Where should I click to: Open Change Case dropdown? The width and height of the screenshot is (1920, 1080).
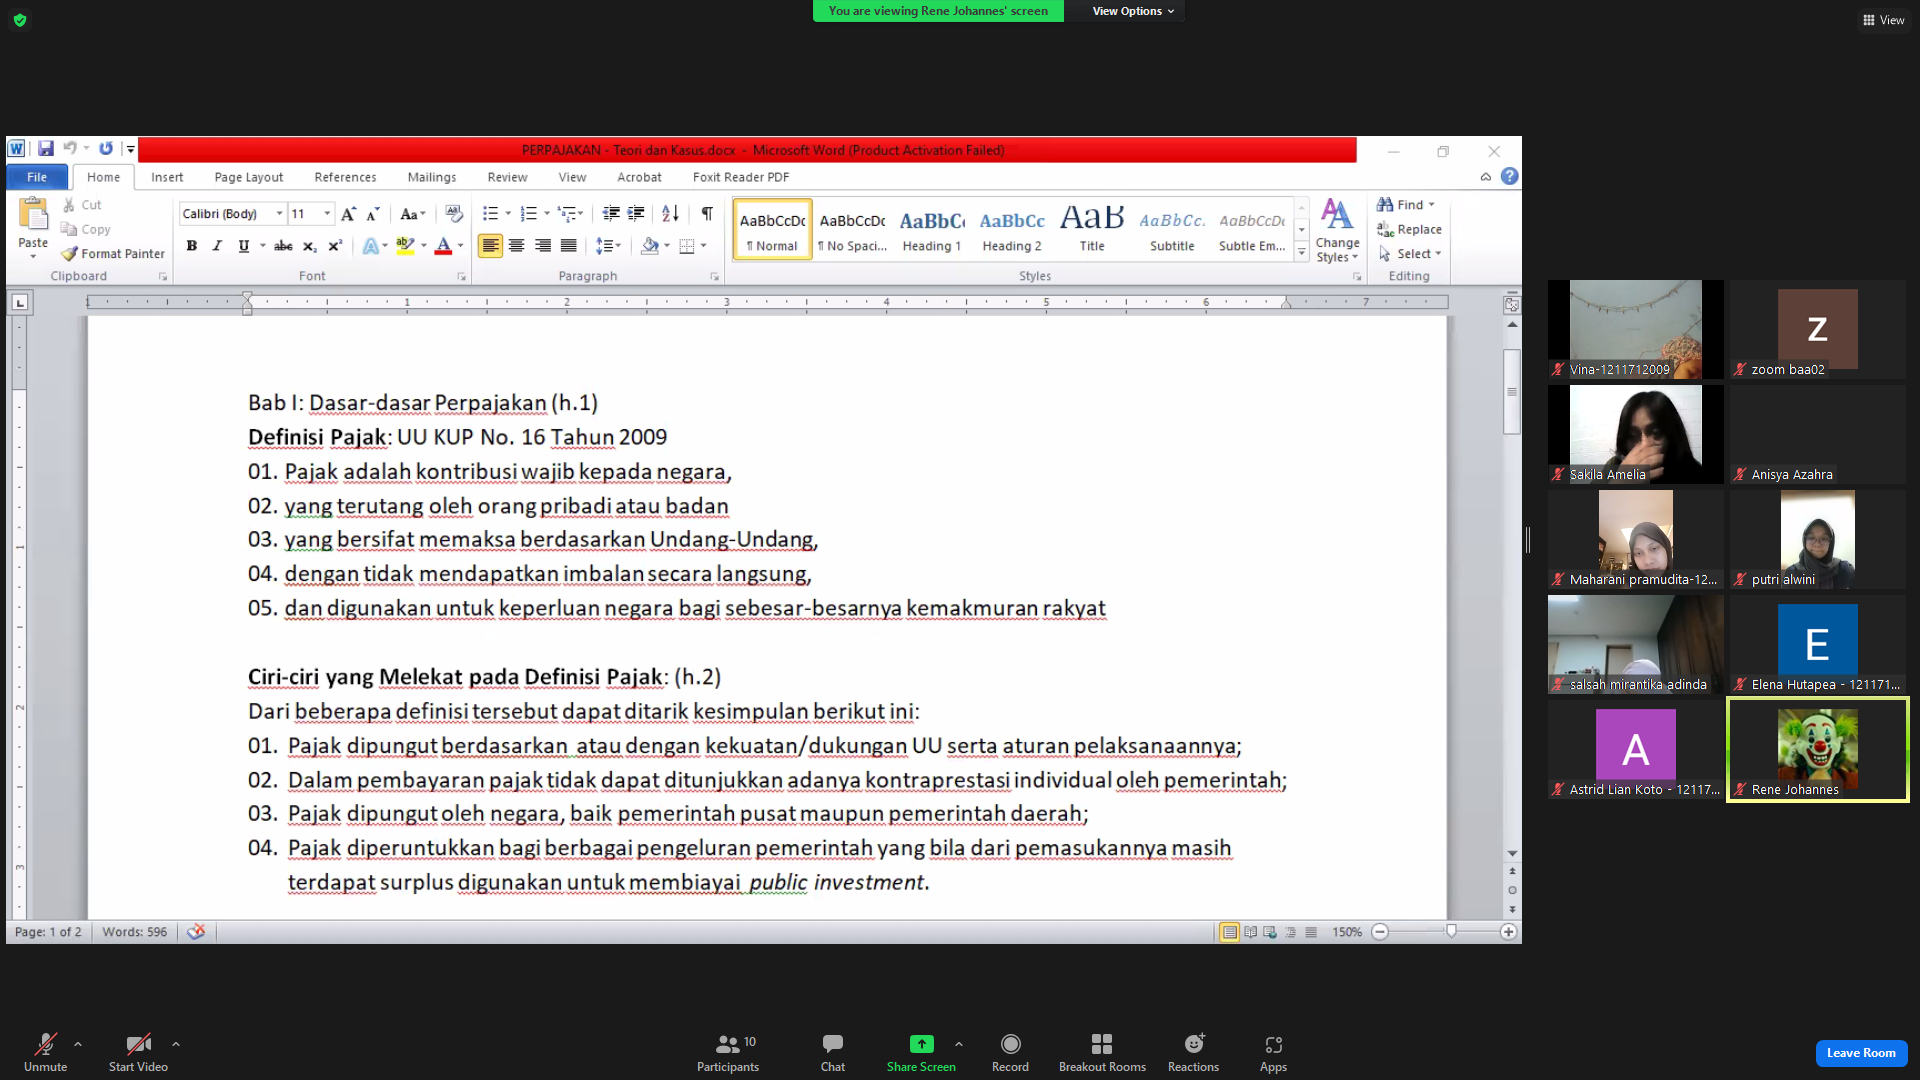(x=413, y=214)
